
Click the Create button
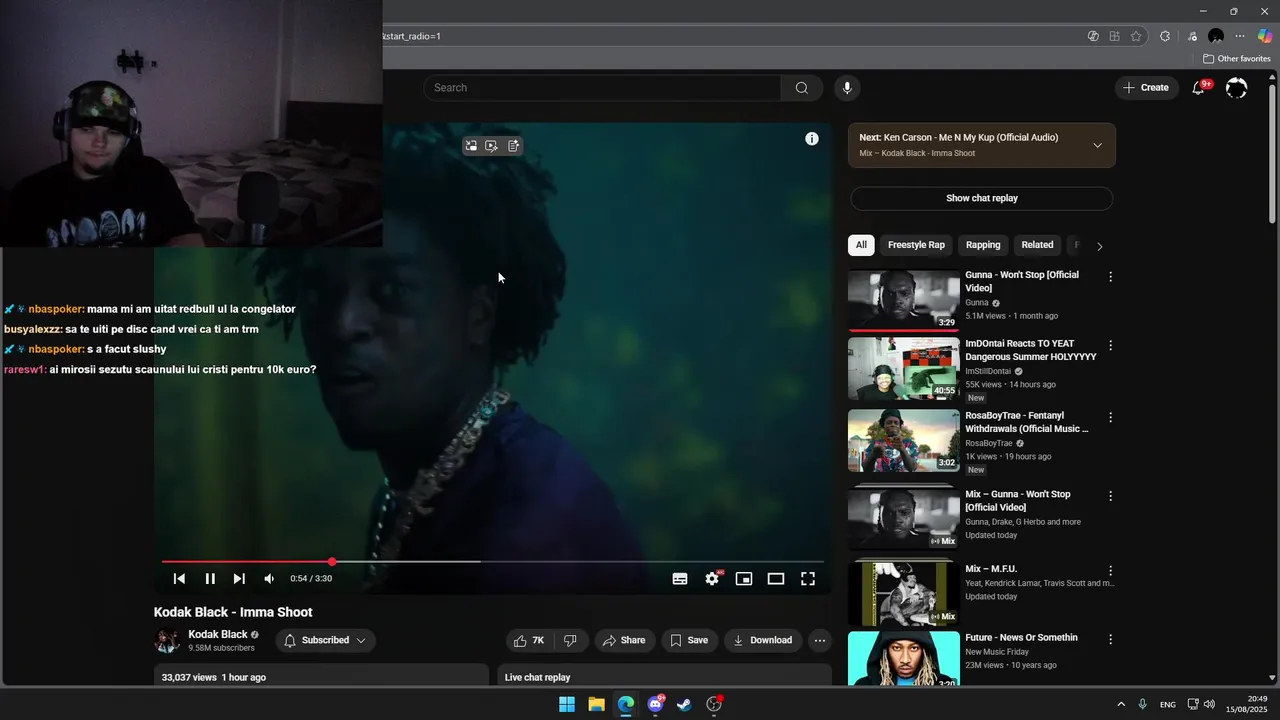pyautogui.click(x=1146, y=88)
